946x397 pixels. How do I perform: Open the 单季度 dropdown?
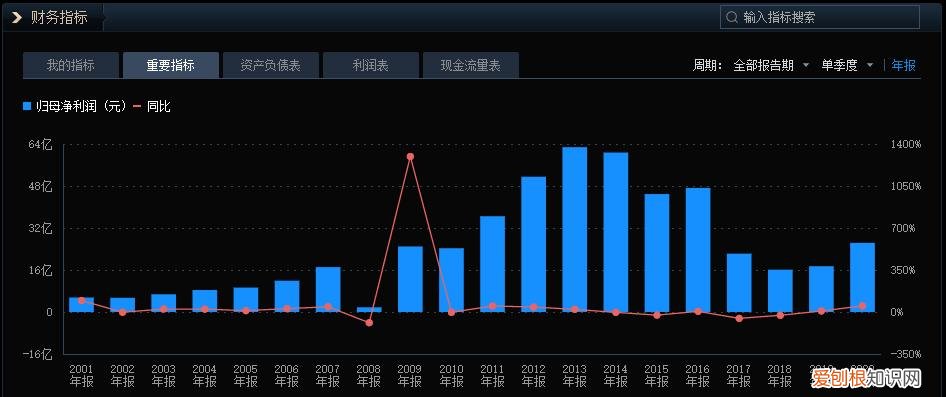coord(847,65)
